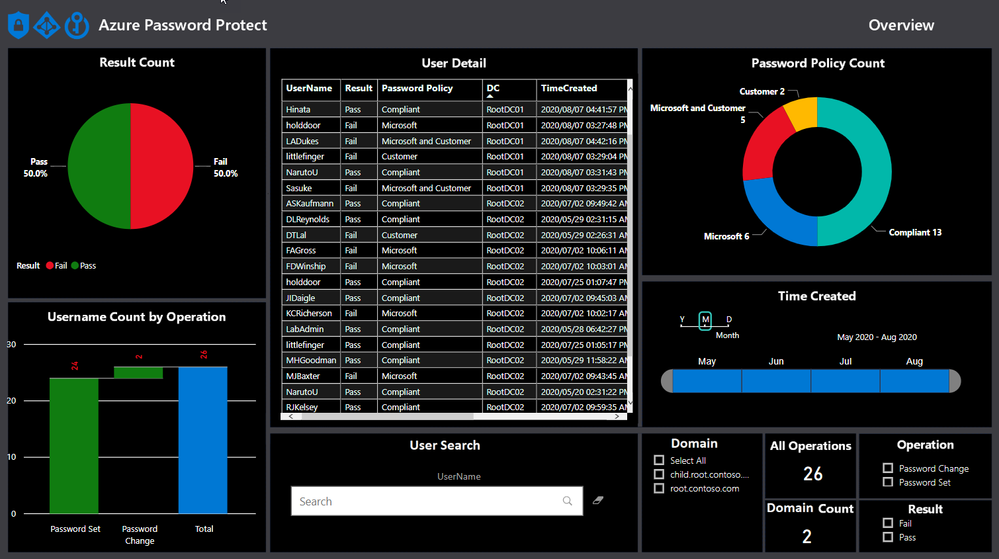The width and height of the screenshot is (999, 559).
Task: Select the Y year granularity option
Action: [682, 320]
